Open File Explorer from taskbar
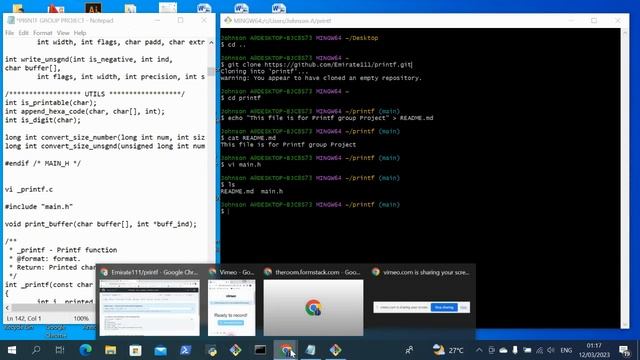 tap(110, 350)
